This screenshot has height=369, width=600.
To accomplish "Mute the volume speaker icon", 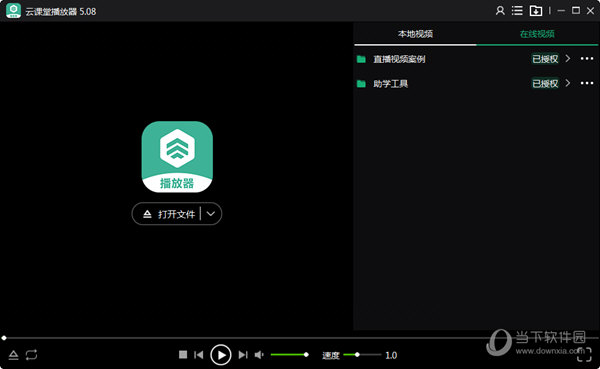I will [259, 355].
